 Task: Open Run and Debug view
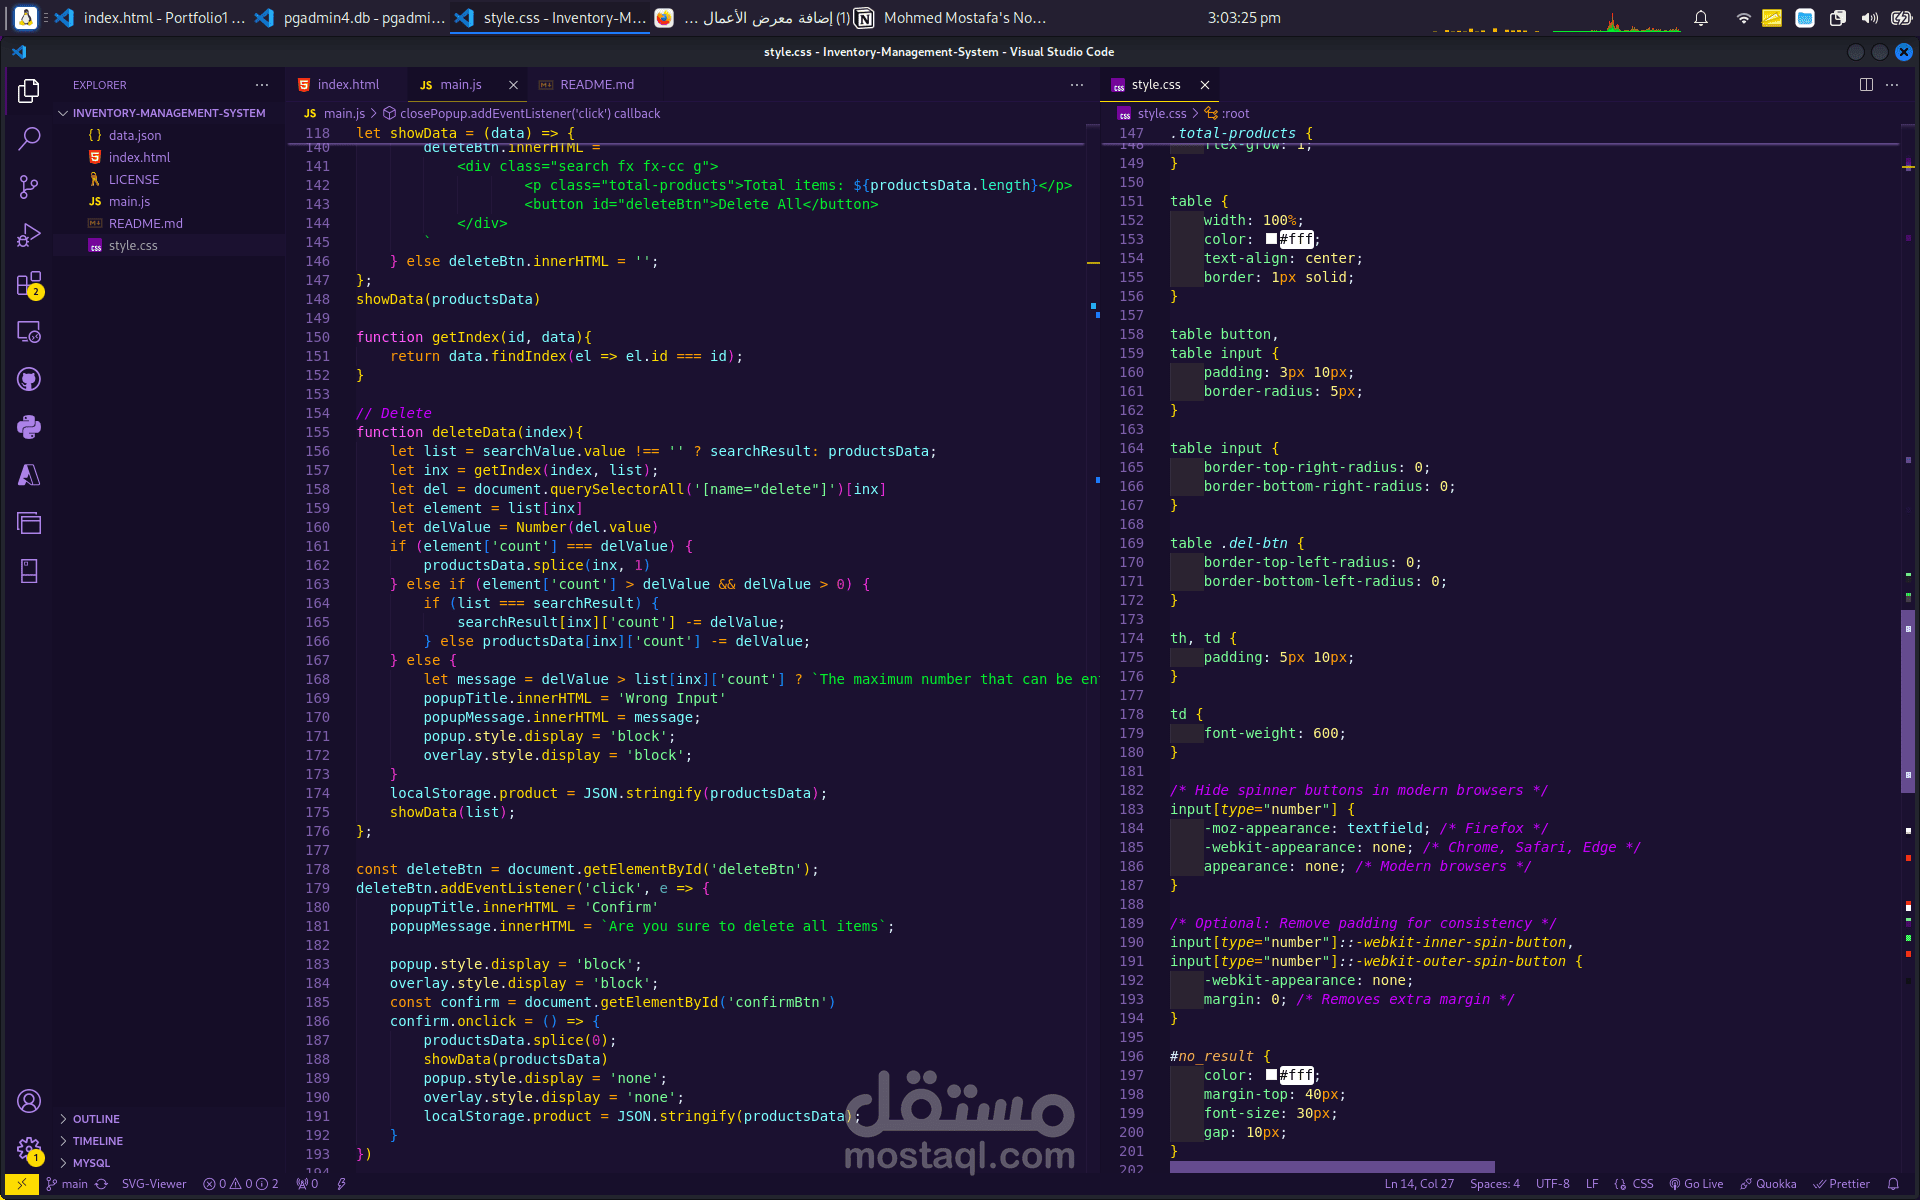(29, 235)
